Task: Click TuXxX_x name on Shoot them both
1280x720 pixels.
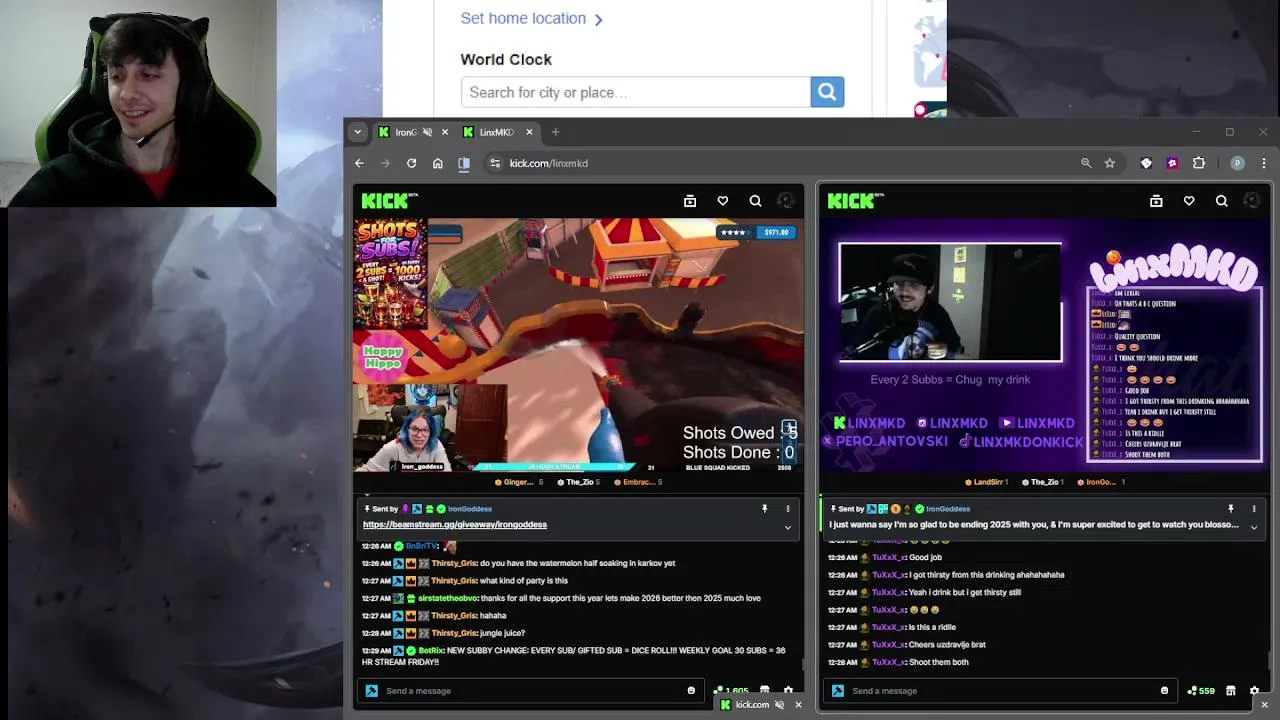Action: click(x=888, y=662)
